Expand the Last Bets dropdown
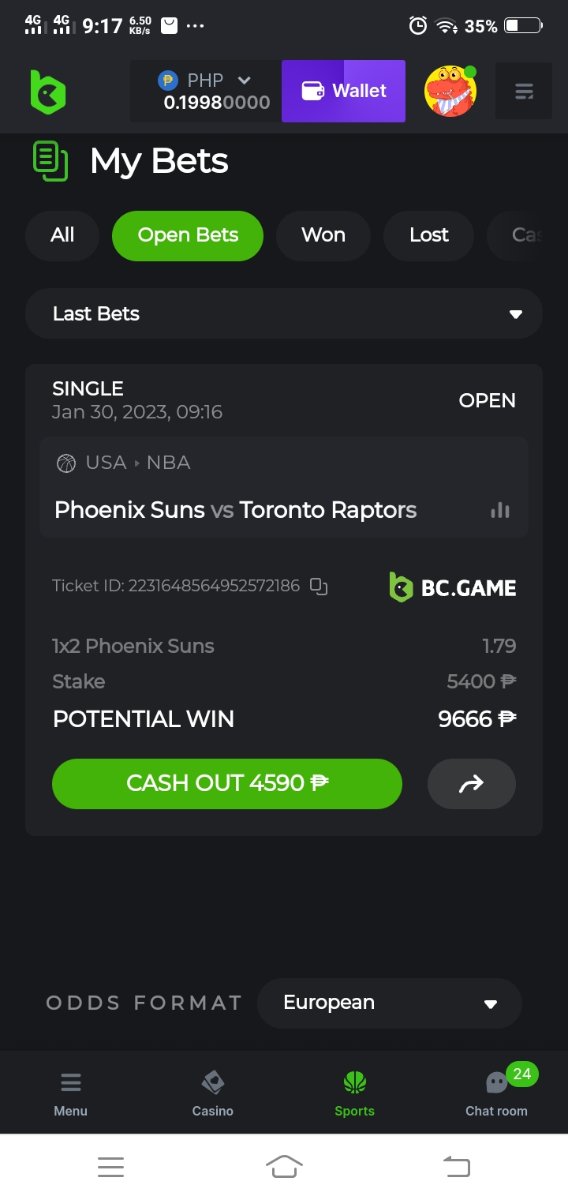 (284, 314)
